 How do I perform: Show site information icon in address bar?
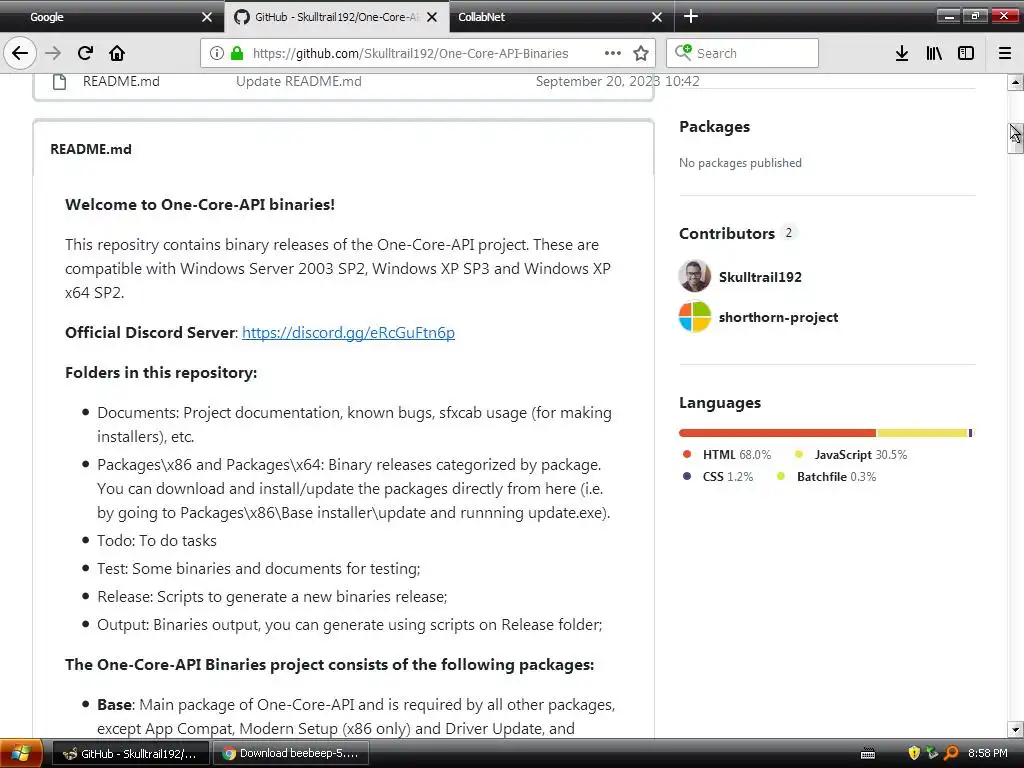(x=217, y=53)
